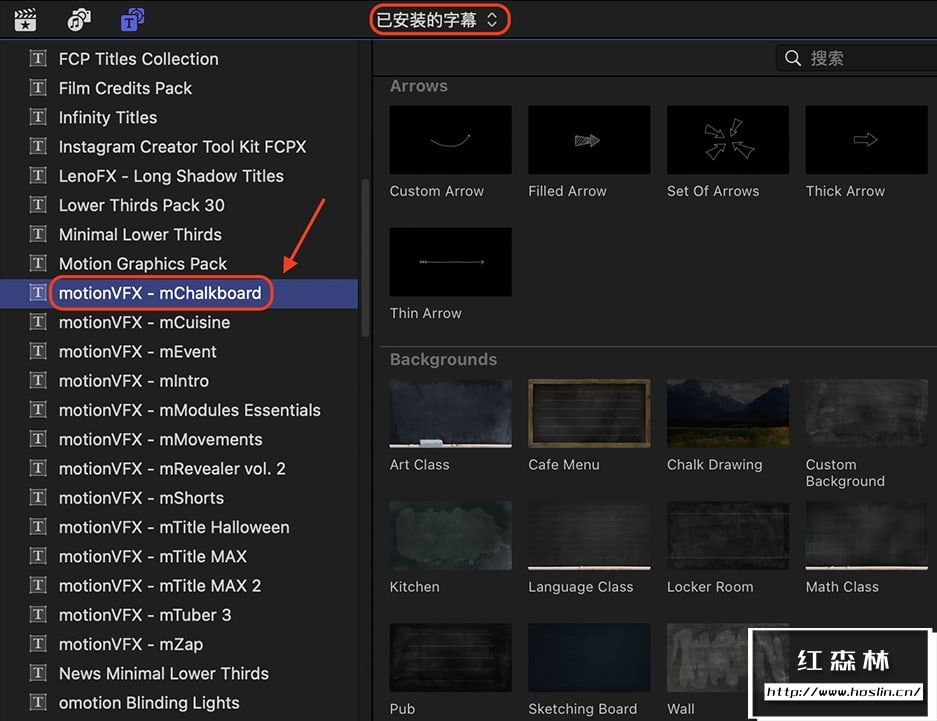This screenshot has height=721, width=937.
Task: Select motionVFX - mIntro category
Action: pyautogui.click(x=134, y=381)
